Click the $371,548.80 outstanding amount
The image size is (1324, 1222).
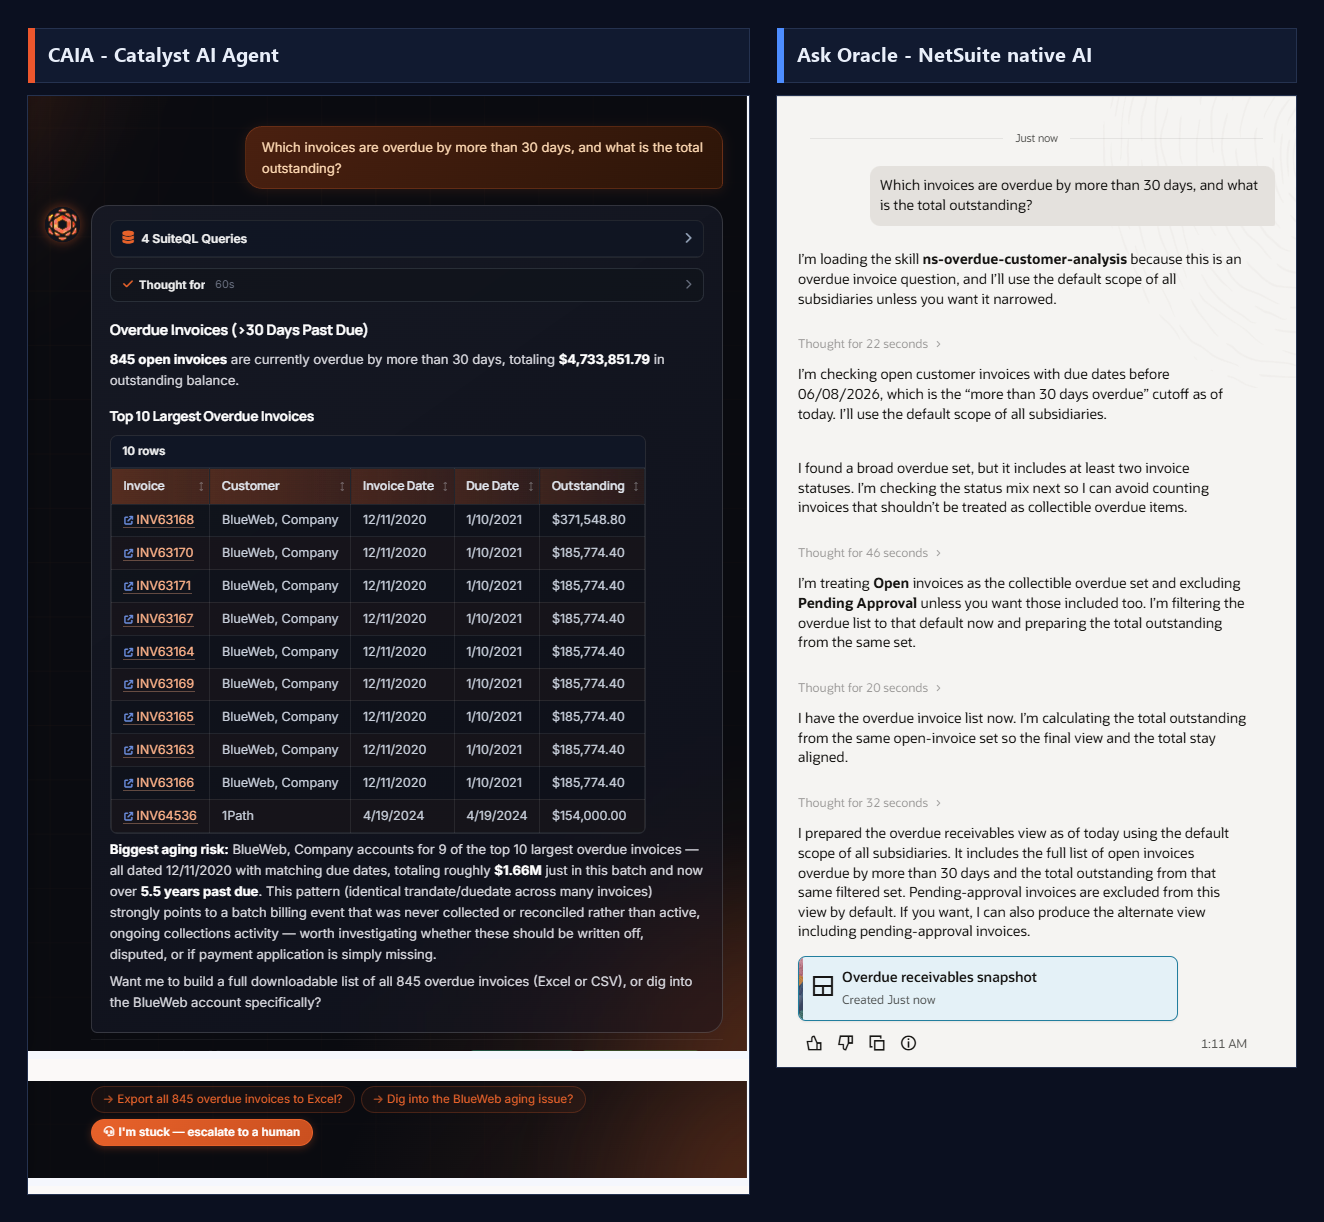point(589,520)
